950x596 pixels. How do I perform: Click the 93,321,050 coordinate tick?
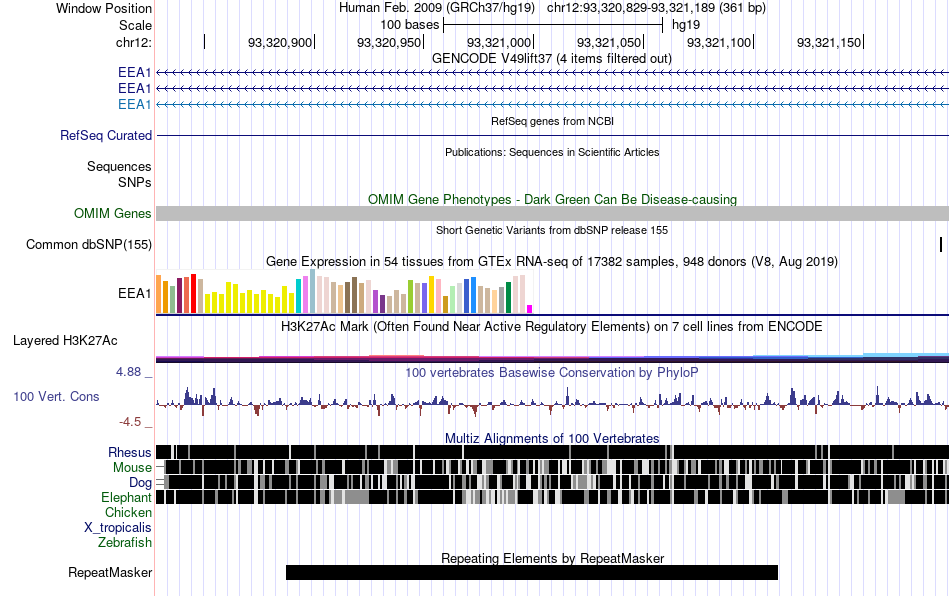609,42
